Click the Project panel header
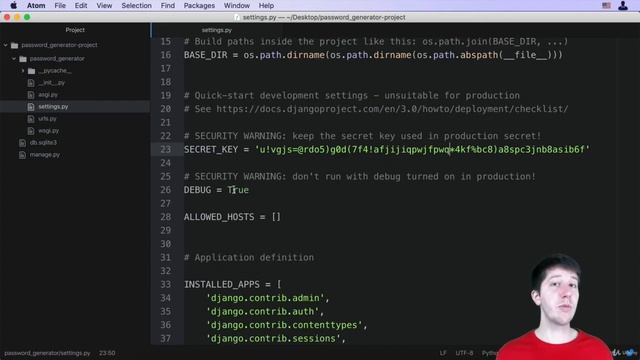The image size is (640, 360). pos(75,30)
